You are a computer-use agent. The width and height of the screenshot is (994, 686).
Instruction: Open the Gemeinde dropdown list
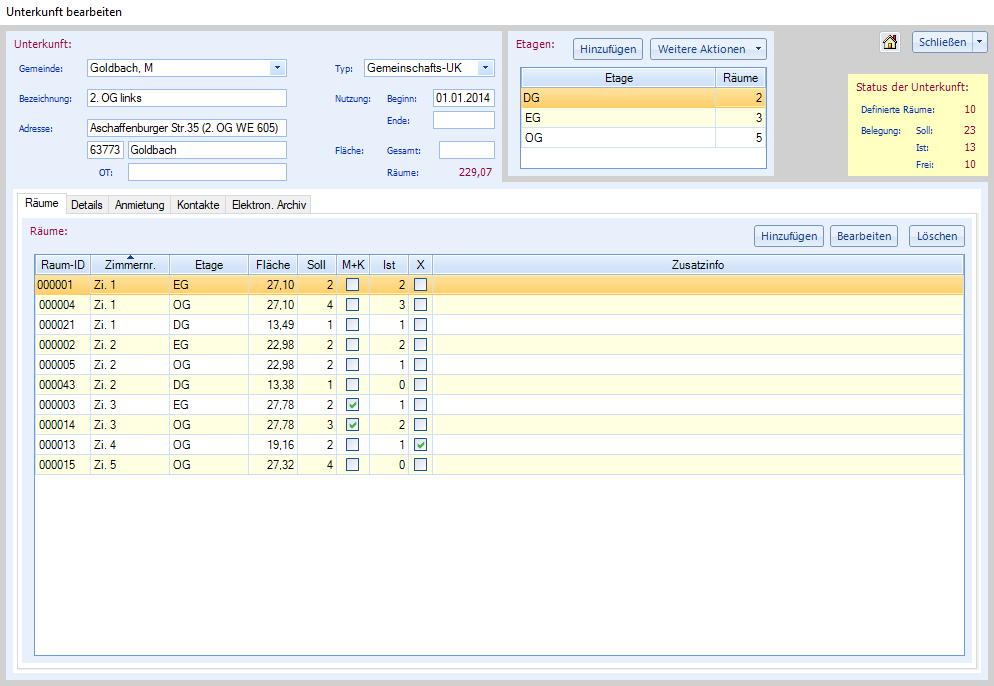point(277,68)
